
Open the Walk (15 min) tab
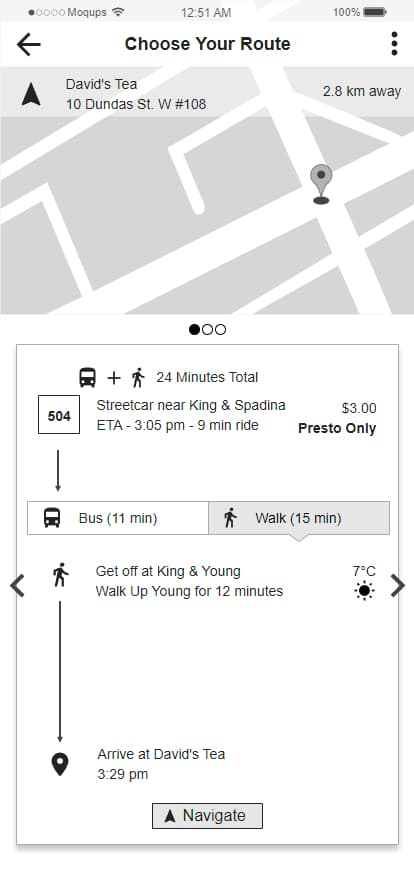coord(299,518)
